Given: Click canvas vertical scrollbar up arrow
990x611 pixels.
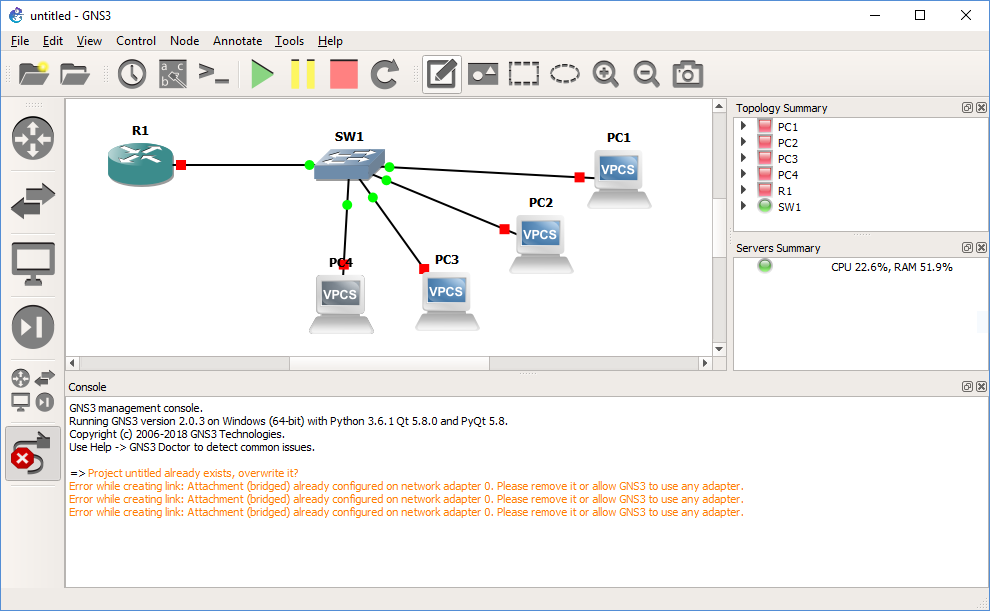Looking at the screenshot, I should (719, 106).
